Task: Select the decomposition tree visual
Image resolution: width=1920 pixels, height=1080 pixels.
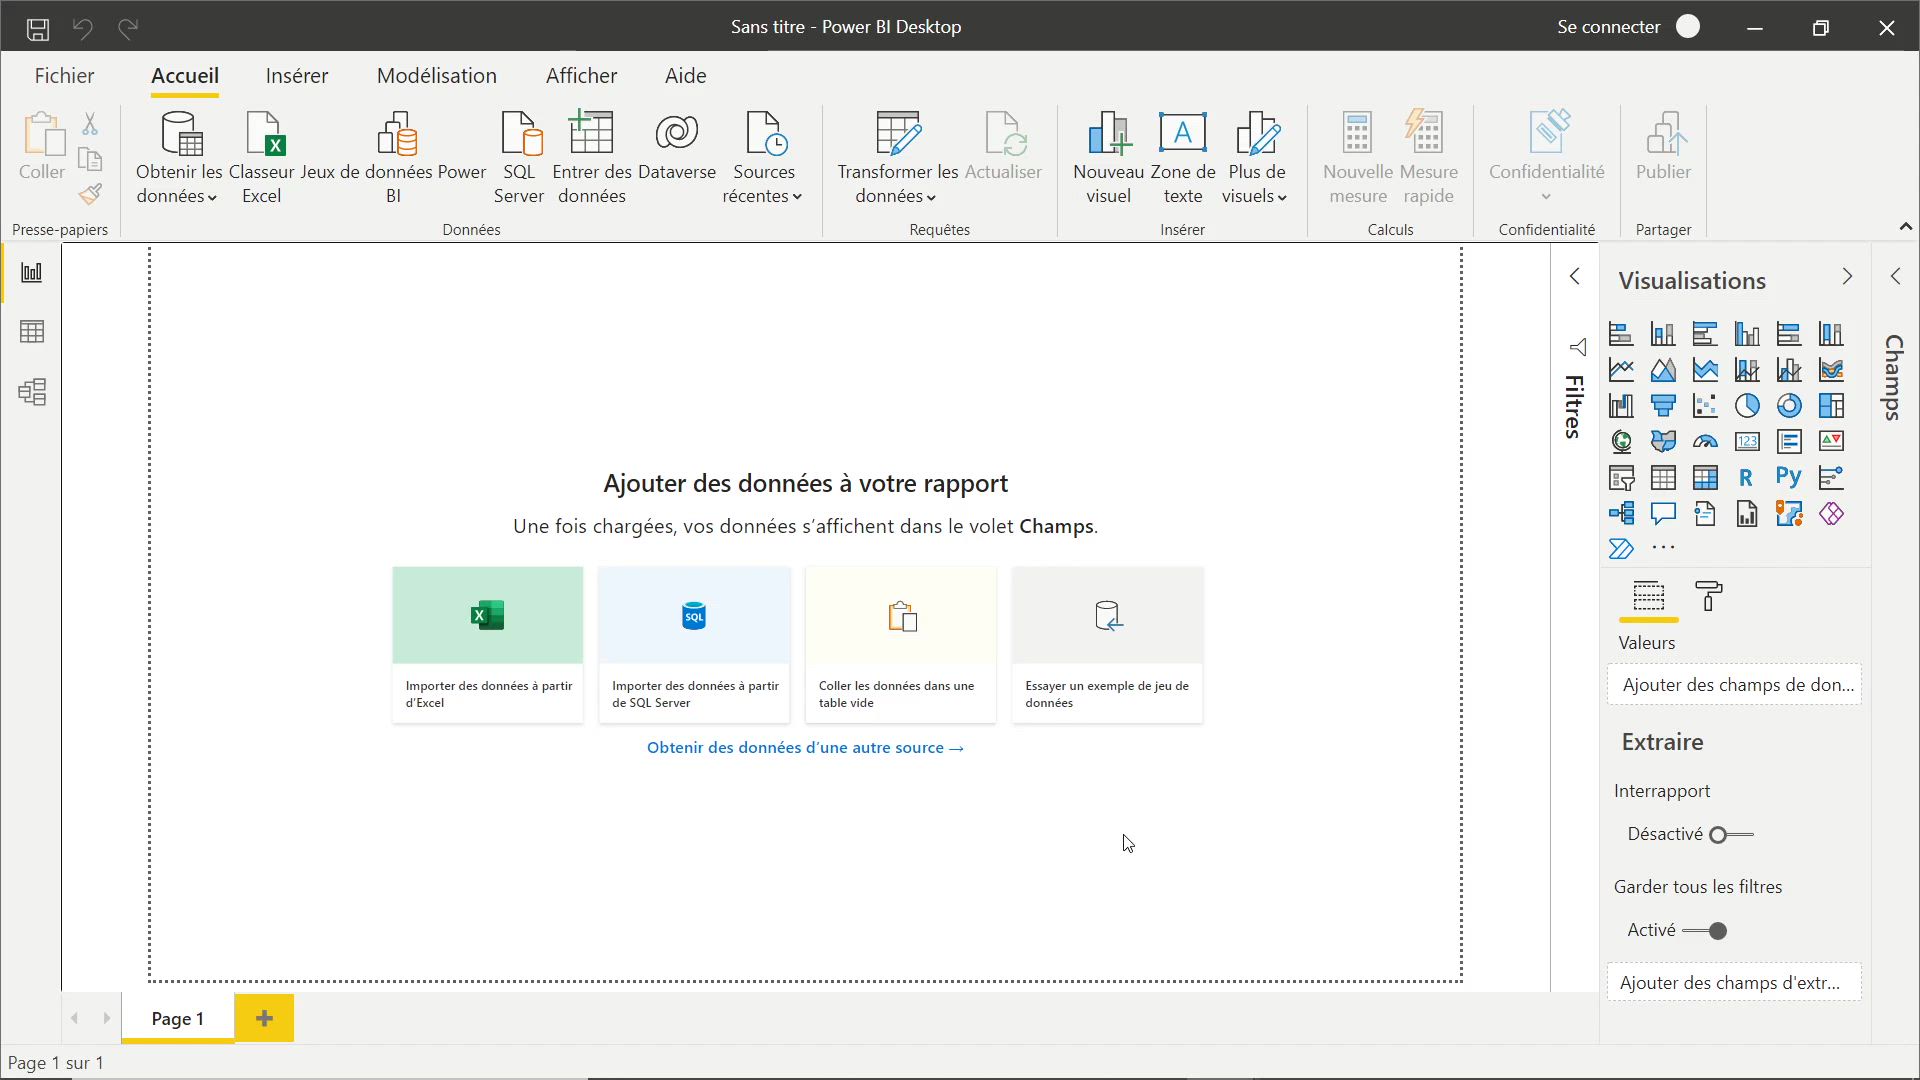Action: coord(1621,514)
